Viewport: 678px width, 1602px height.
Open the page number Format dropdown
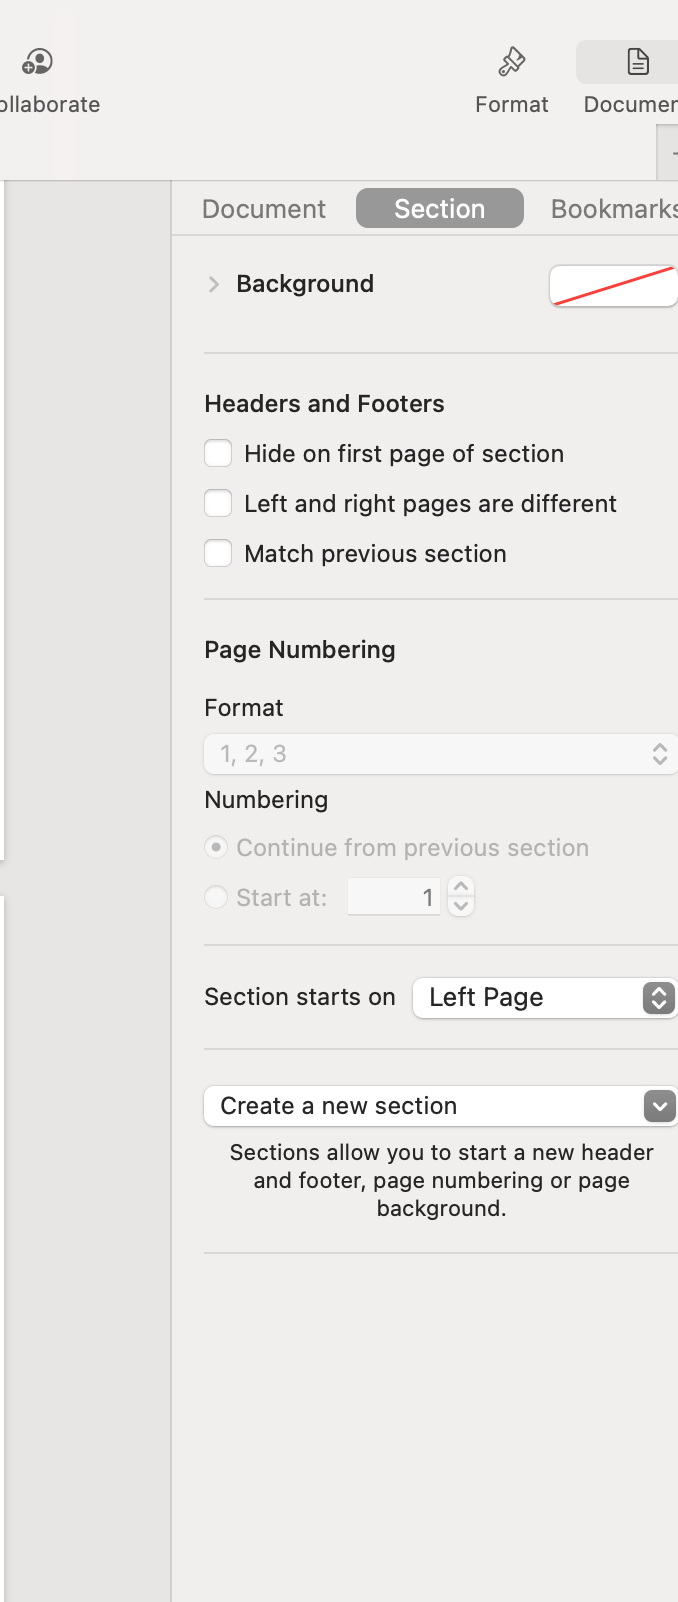point(440,754)
